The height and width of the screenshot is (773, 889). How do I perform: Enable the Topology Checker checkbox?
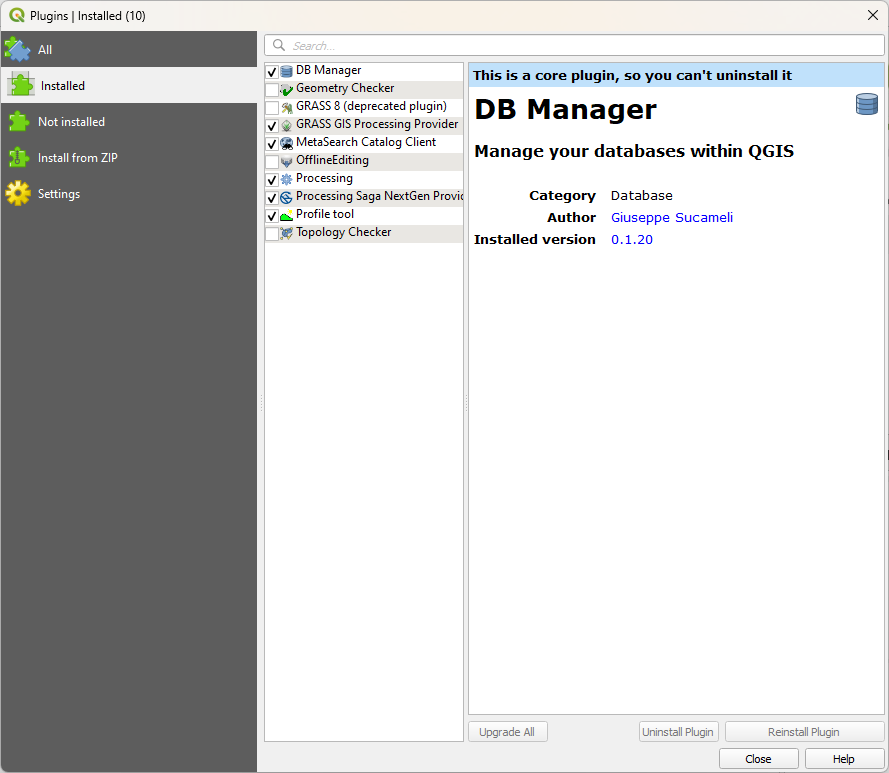(272, 234)
